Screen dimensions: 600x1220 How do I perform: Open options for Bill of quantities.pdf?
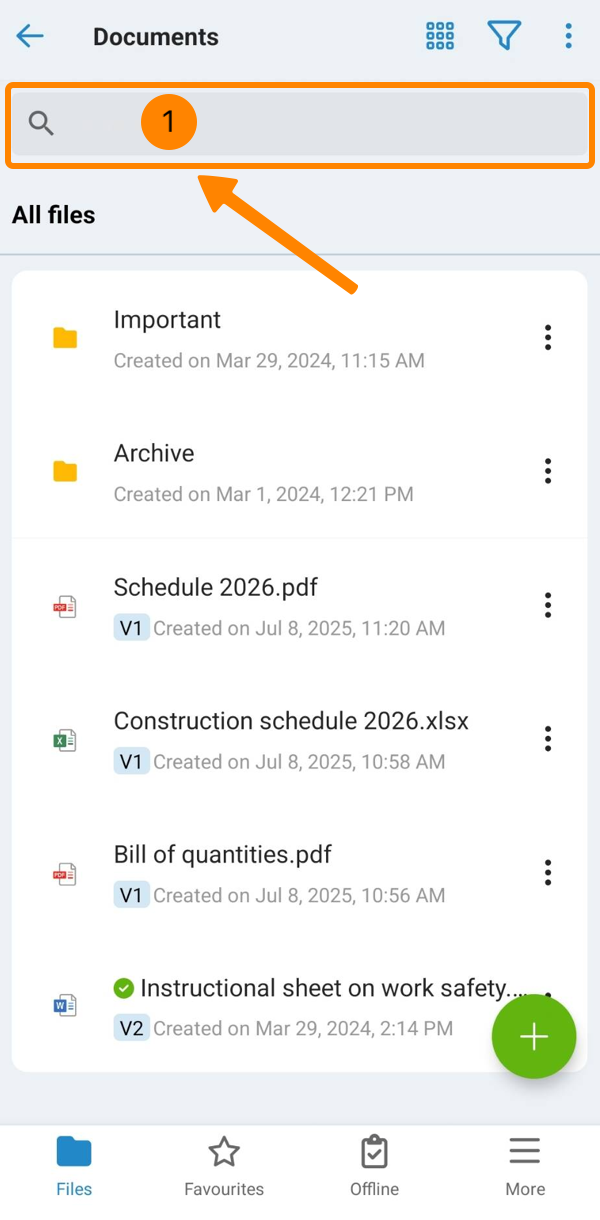click(547, 872)
